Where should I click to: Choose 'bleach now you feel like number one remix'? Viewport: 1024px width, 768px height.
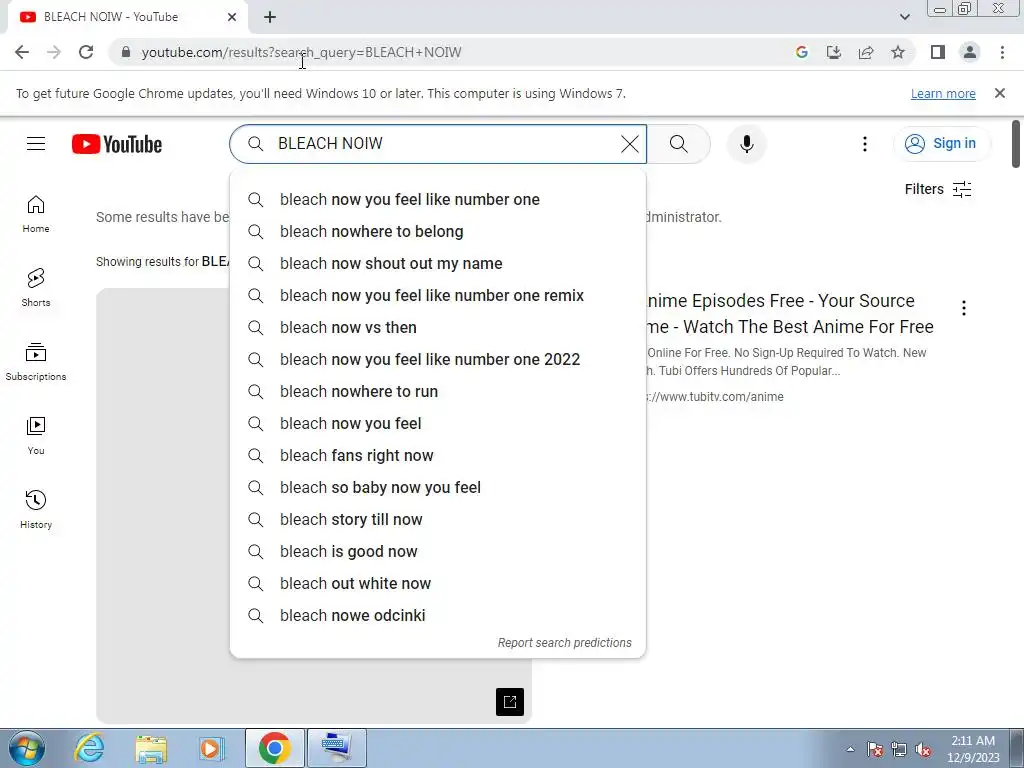coord(438,296)
